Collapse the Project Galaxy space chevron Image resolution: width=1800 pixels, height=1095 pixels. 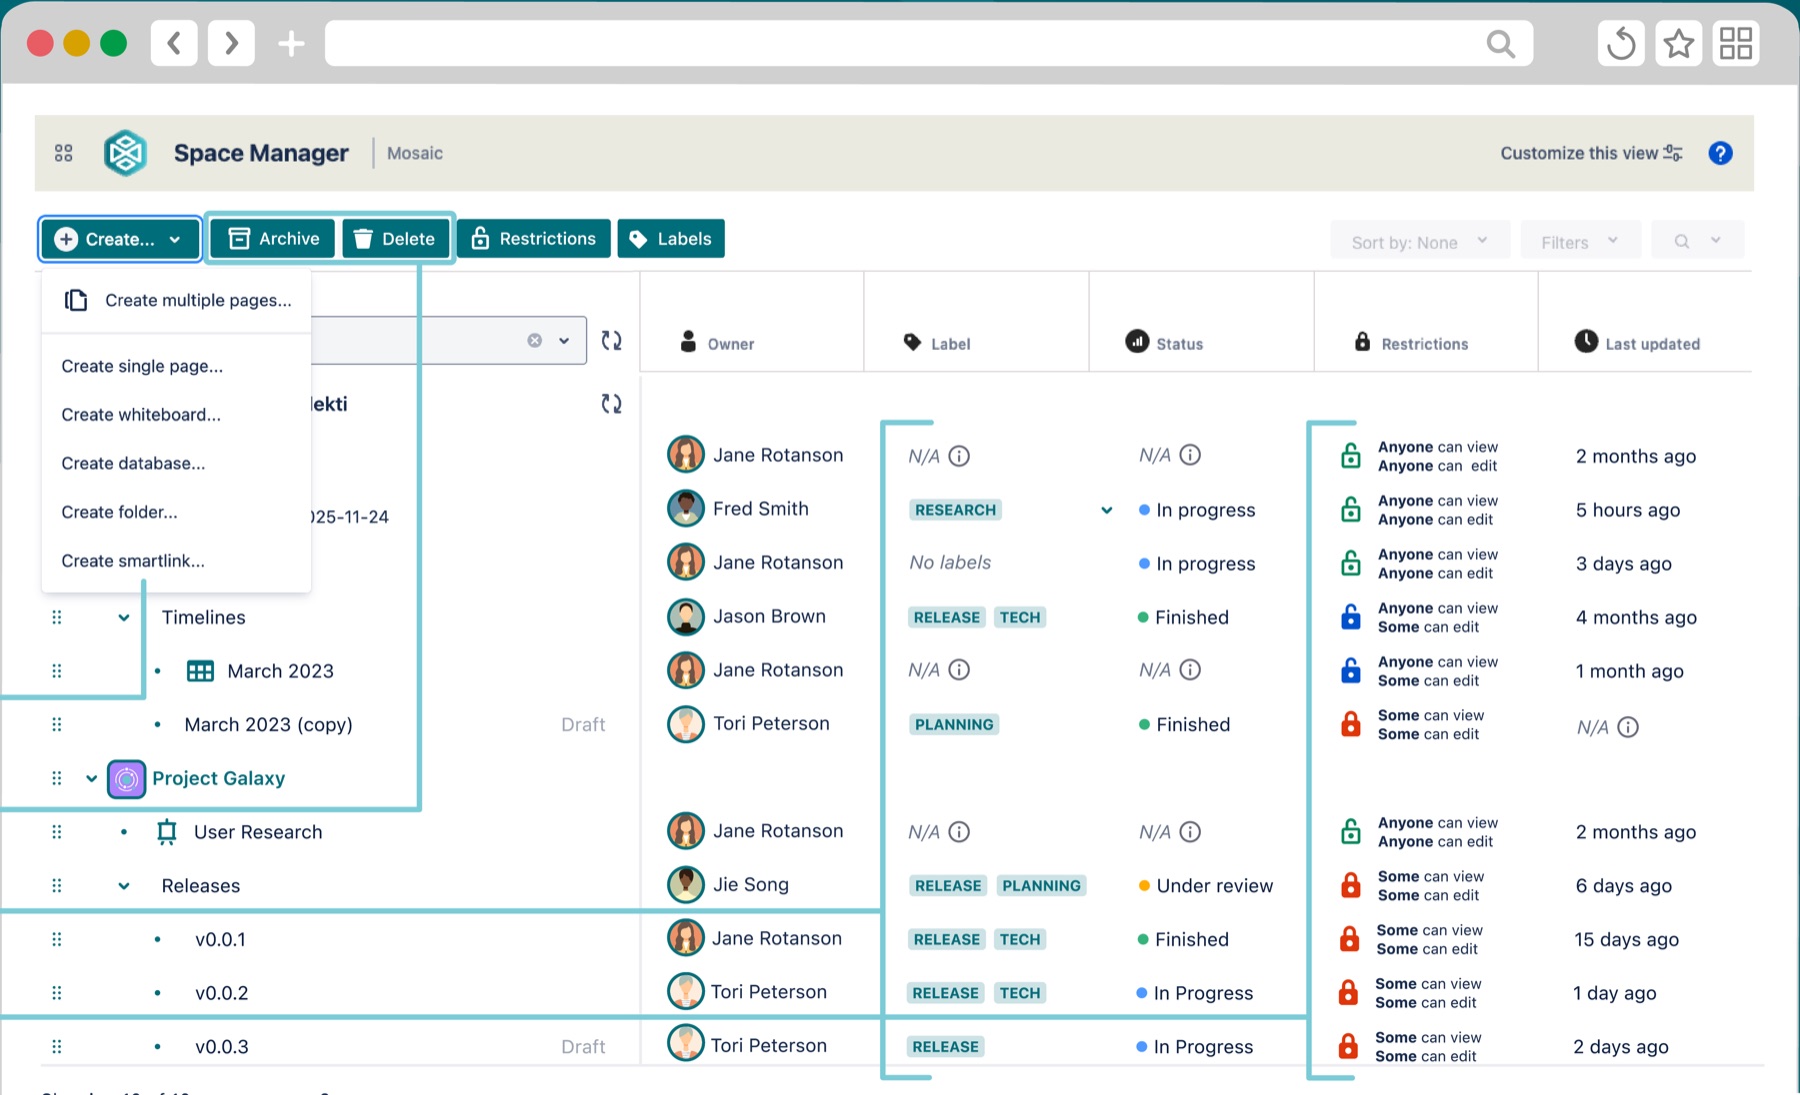pyautogui.click(x=91, y=778)
